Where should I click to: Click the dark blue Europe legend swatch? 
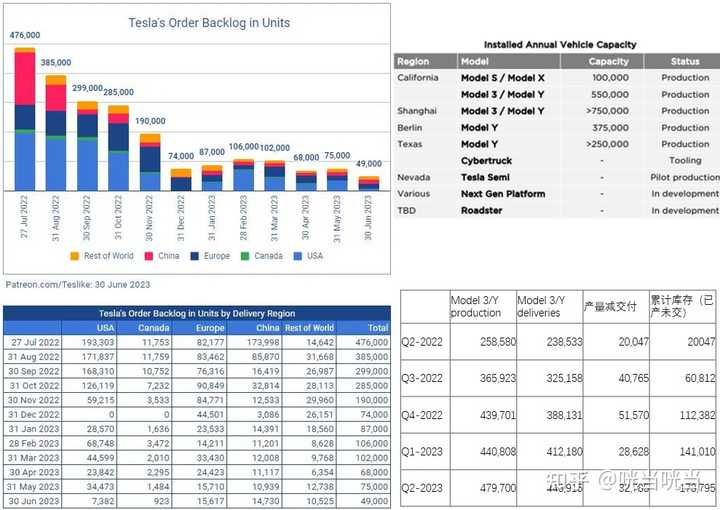[195, 256]
